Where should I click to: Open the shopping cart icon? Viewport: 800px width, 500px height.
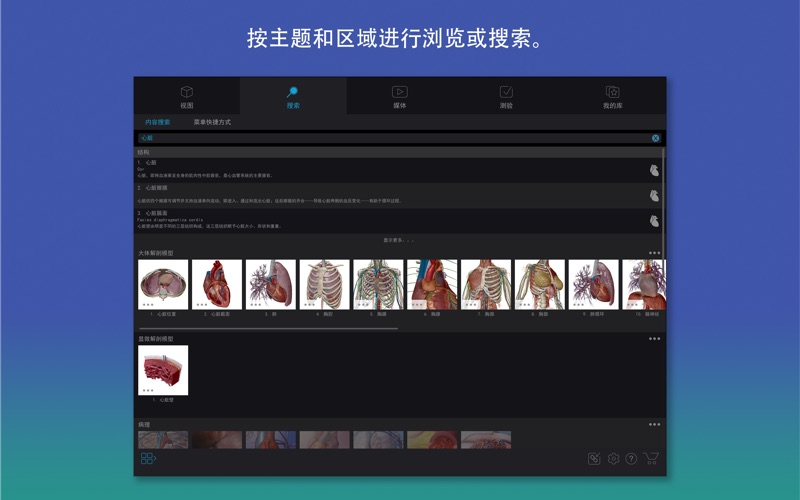click(651, 458)
